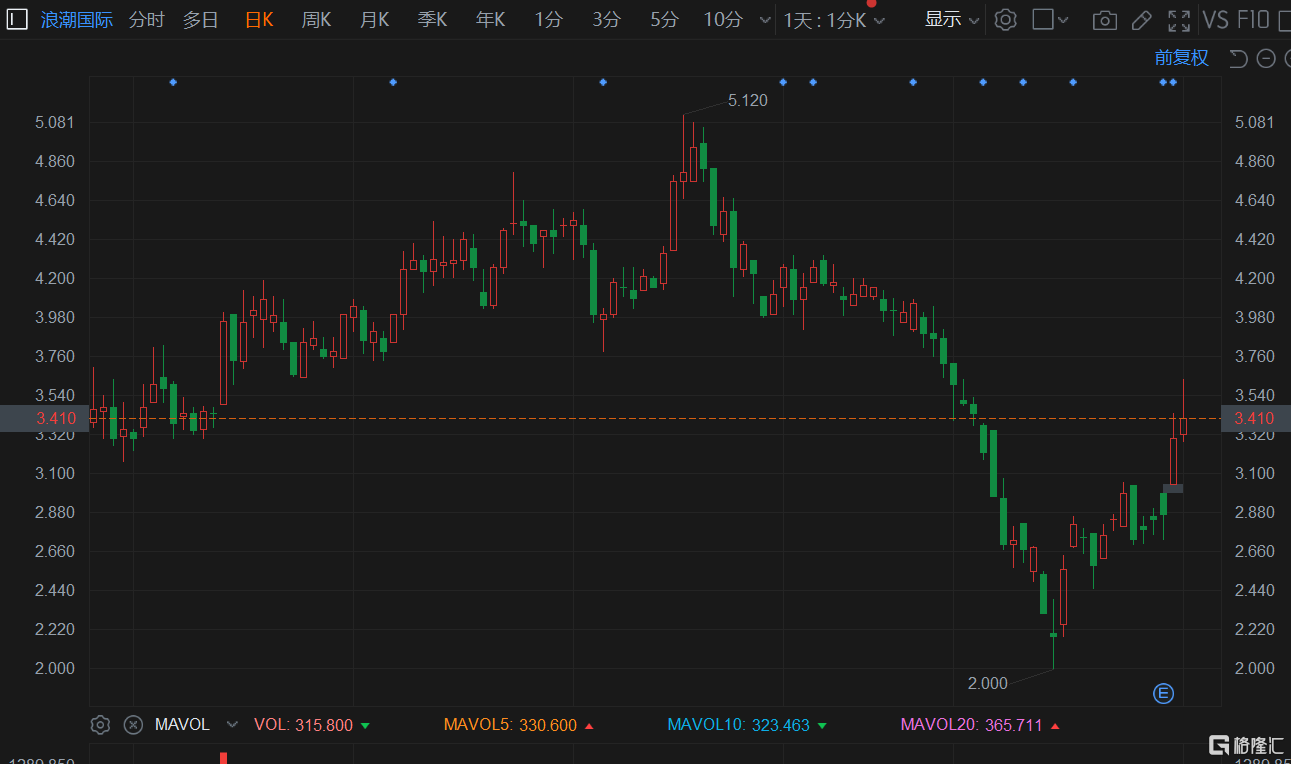This screenshot has width=1291, height=764.
Task: Switch to the 周K weekly tab
Action: 316,20
